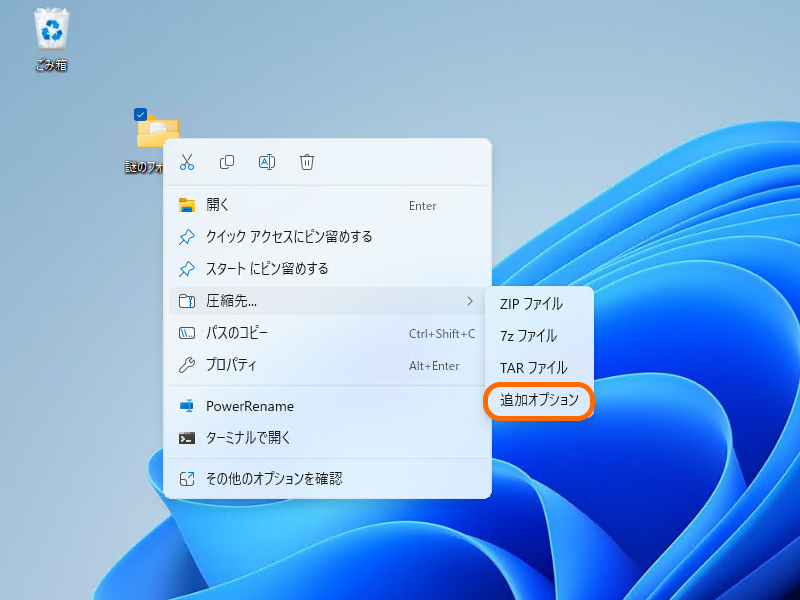
Task: Click the compress icon next to 圧縮先
Action: (186, 299)
